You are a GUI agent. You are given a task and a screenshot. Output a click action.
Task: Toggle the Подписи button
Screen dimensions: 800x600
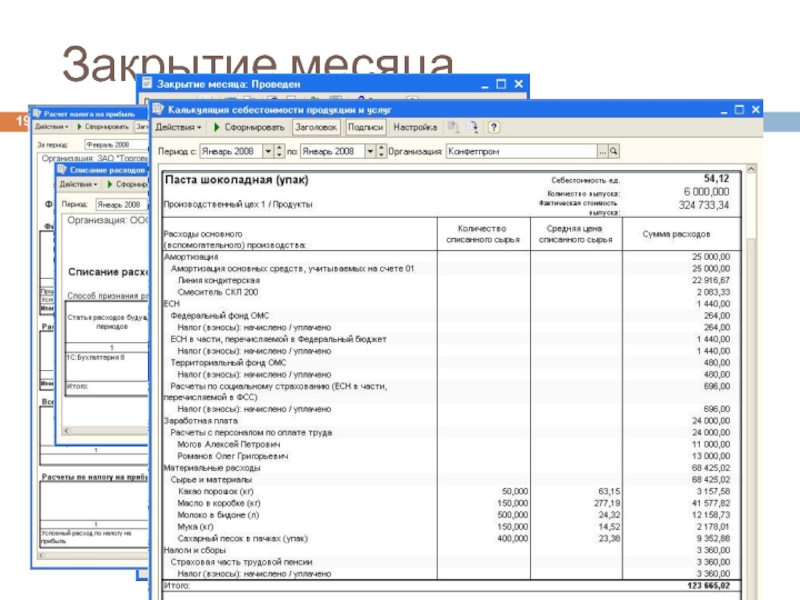[366, 128]
